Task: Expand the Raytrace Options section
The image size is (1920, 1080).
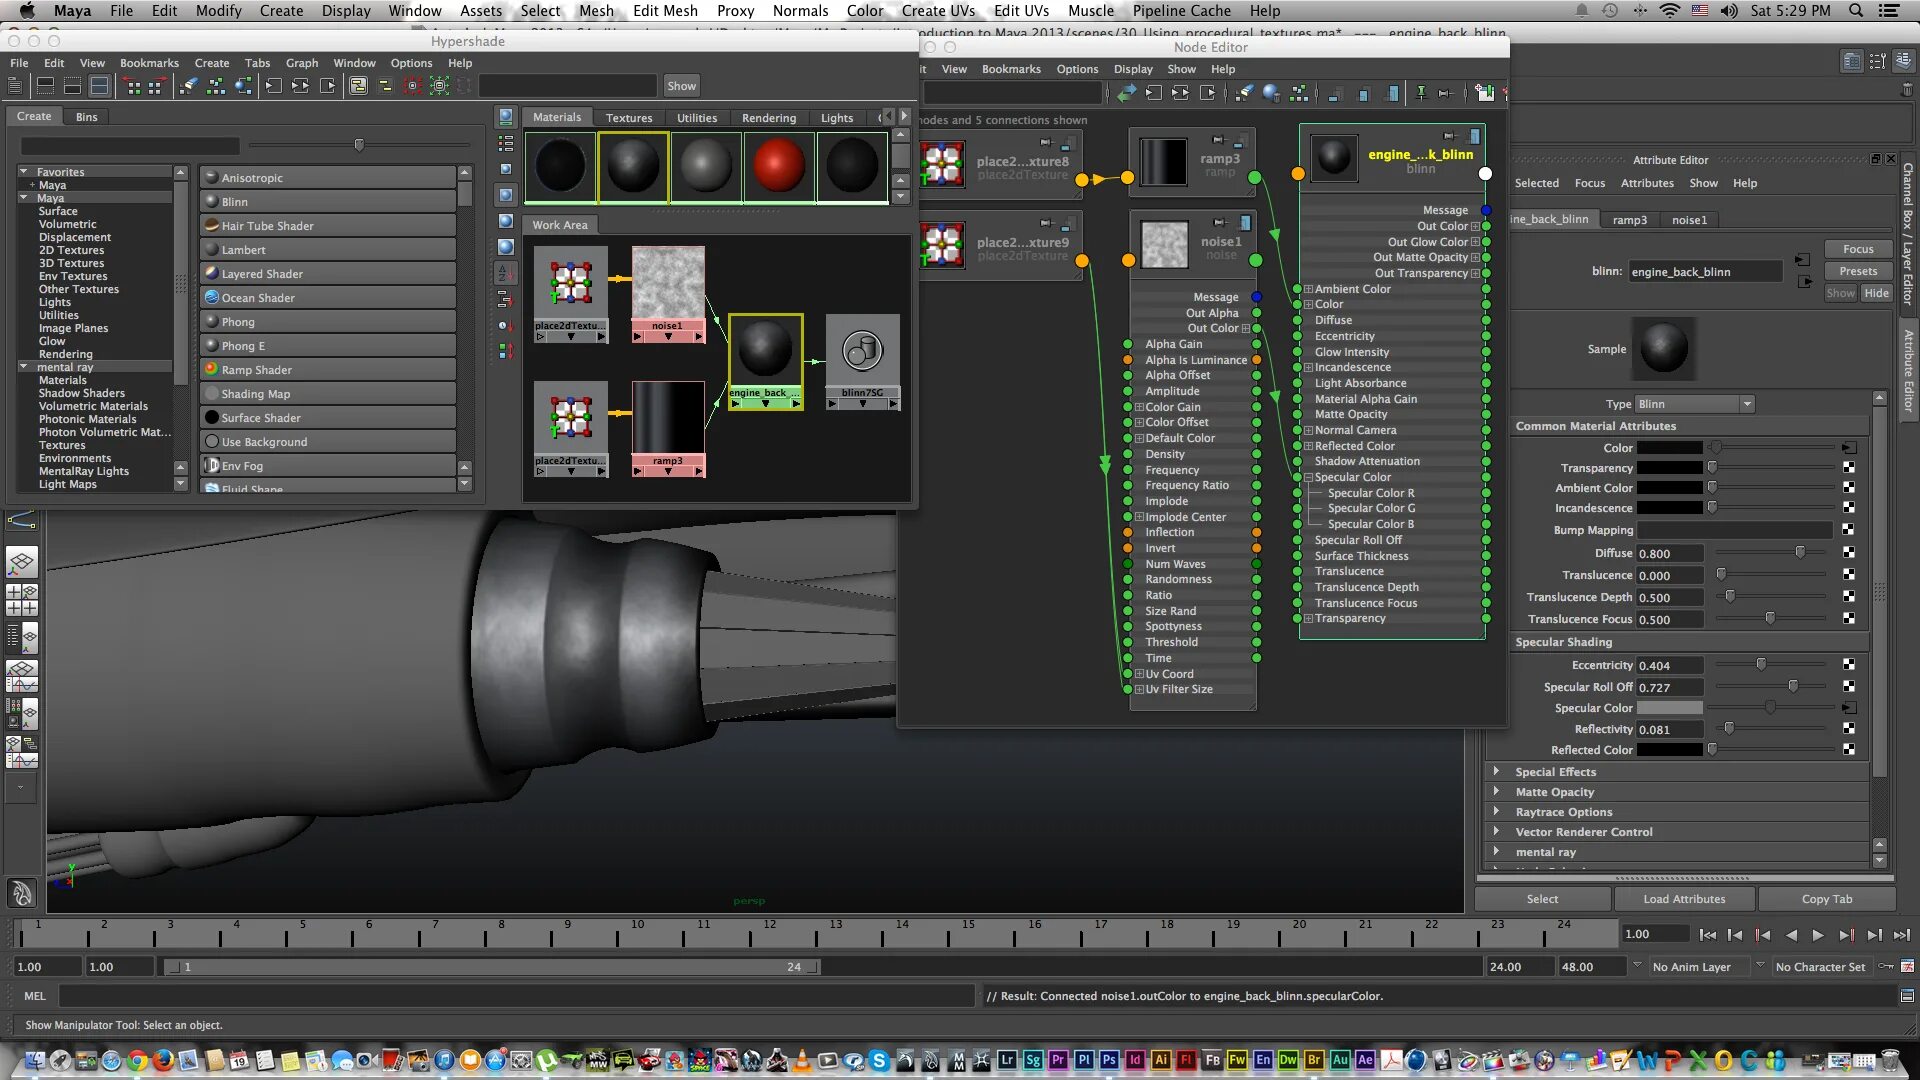Action: (1496, 811)
